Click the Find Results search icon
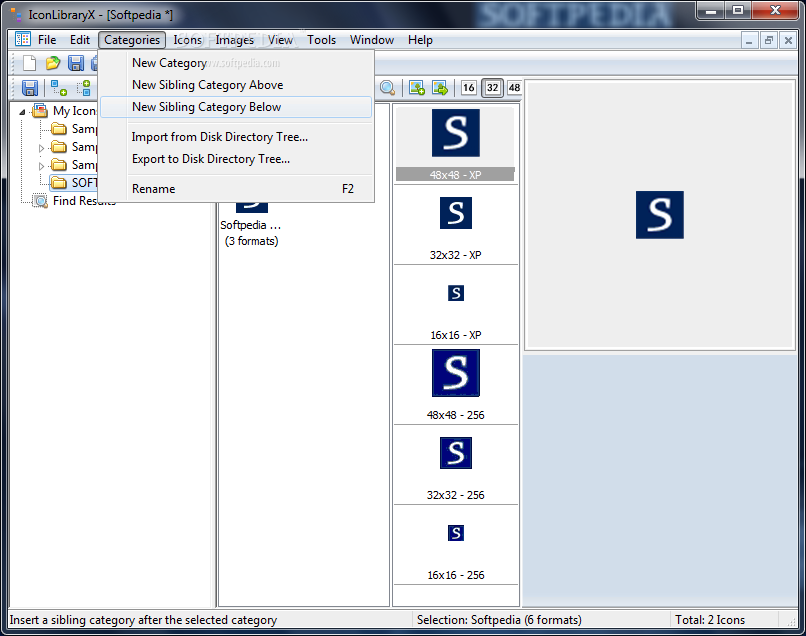This screenshot has height=636, width=806. click(x=40, y=201)
